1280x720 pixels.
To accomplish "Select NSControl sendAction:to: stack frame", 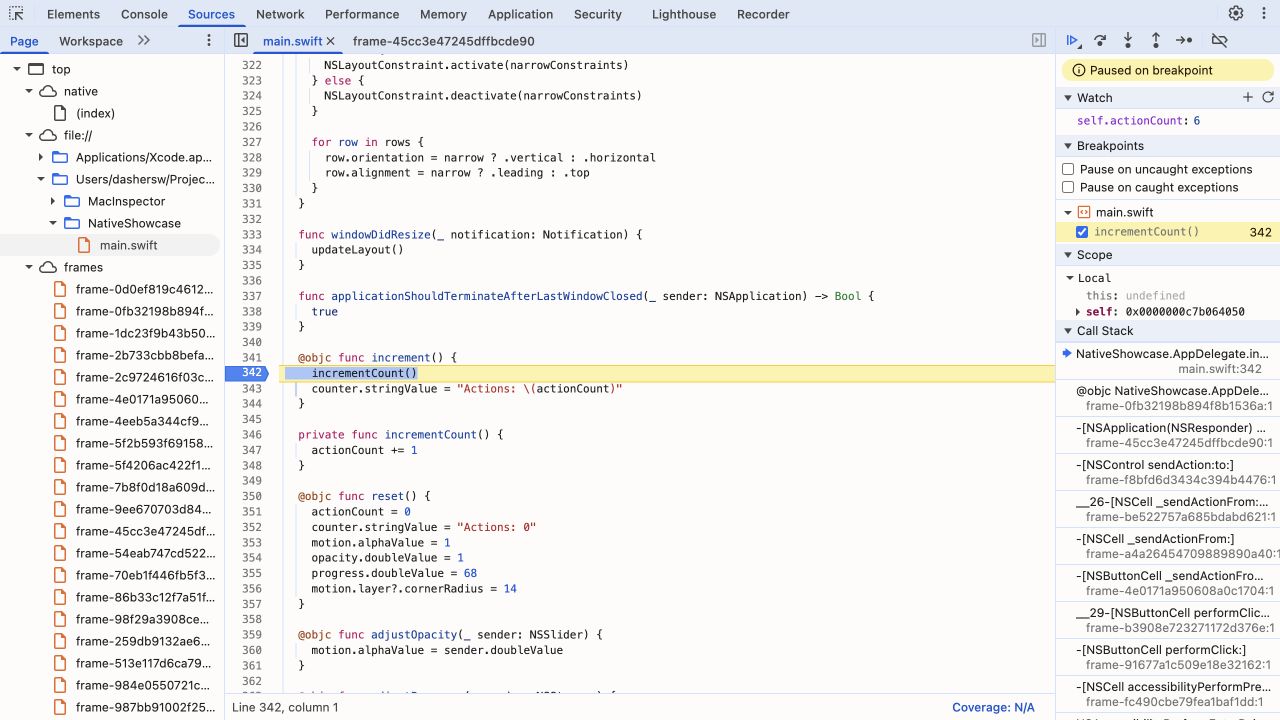I will [1168, 472].
